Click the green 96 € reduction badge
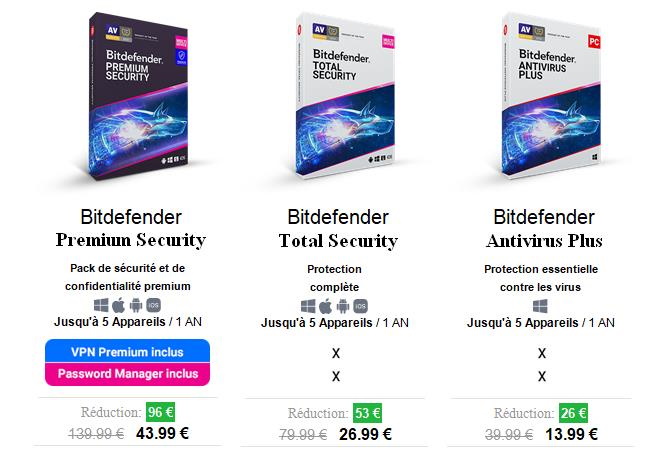This screenshot has width=664, height=452. (160, 412)
